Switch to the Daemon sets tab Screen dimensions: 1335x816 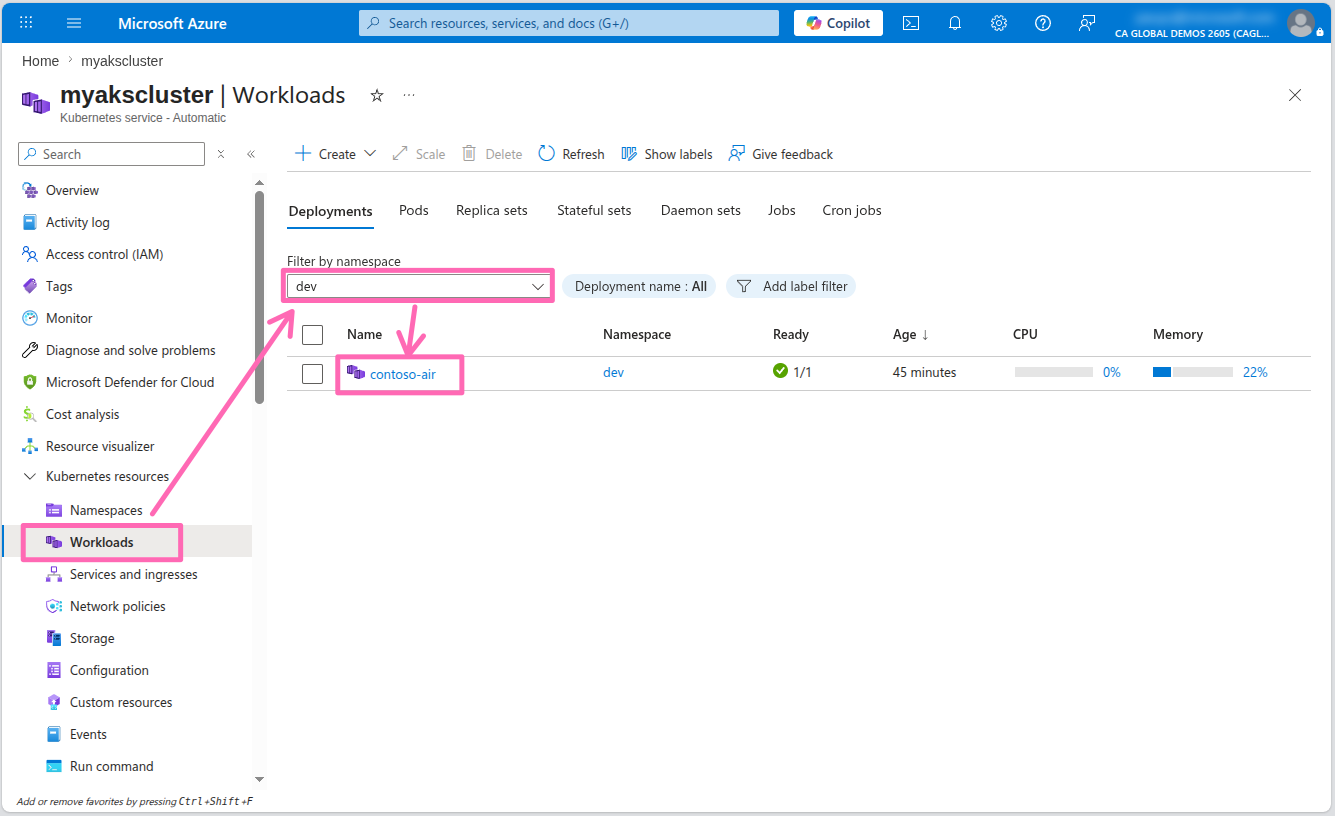click(701, 210)
